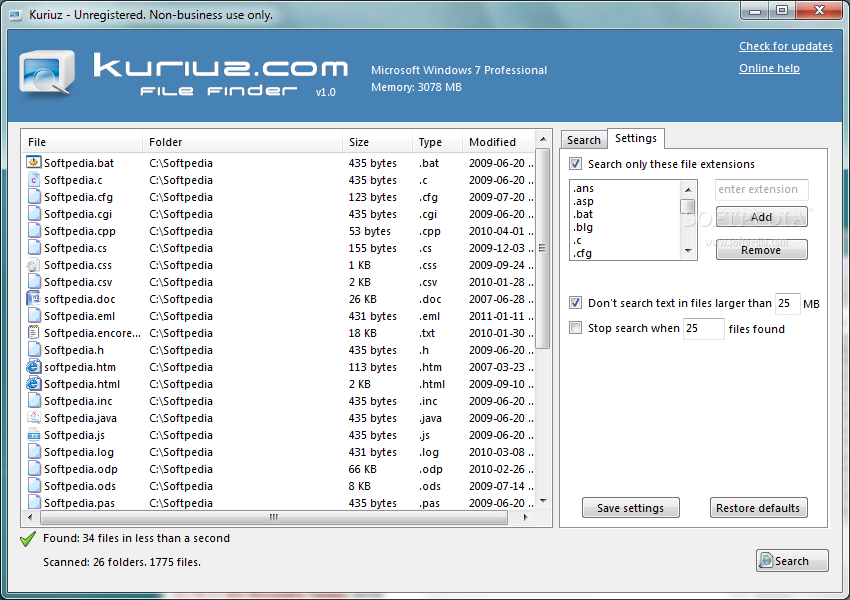Screen dimensions: 850x600
Task: Click the Softpedia.odp file icon
Action: (x=34, y=468)
